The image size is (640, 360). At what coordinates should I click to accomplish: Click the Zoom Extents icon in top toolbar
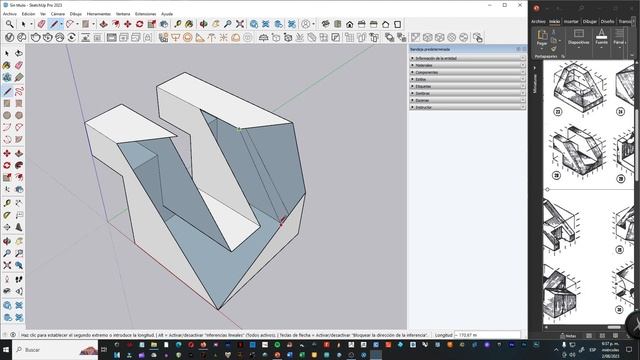[x=240, y=24]
